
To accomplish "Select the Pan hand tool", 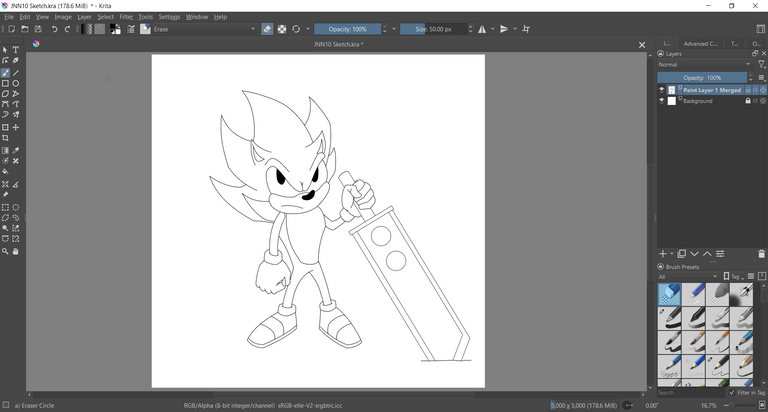I will [16, 251].
